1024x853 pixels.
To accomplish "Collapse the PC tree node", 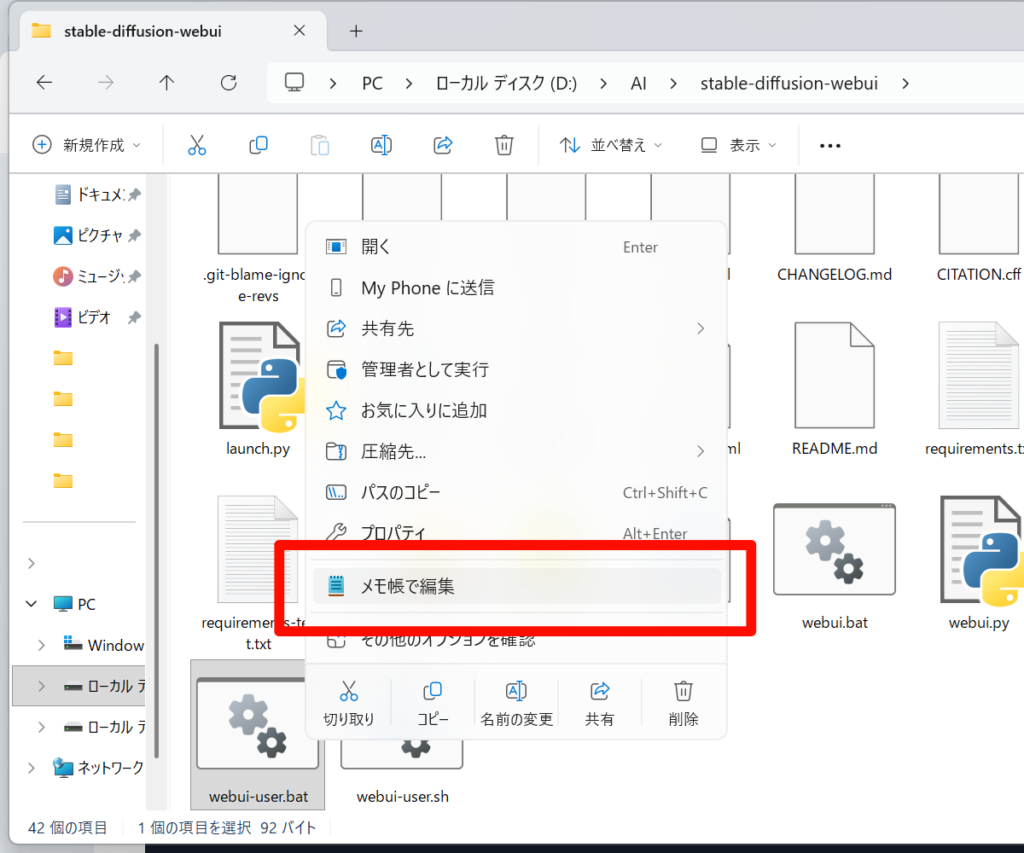I will 31,604.
